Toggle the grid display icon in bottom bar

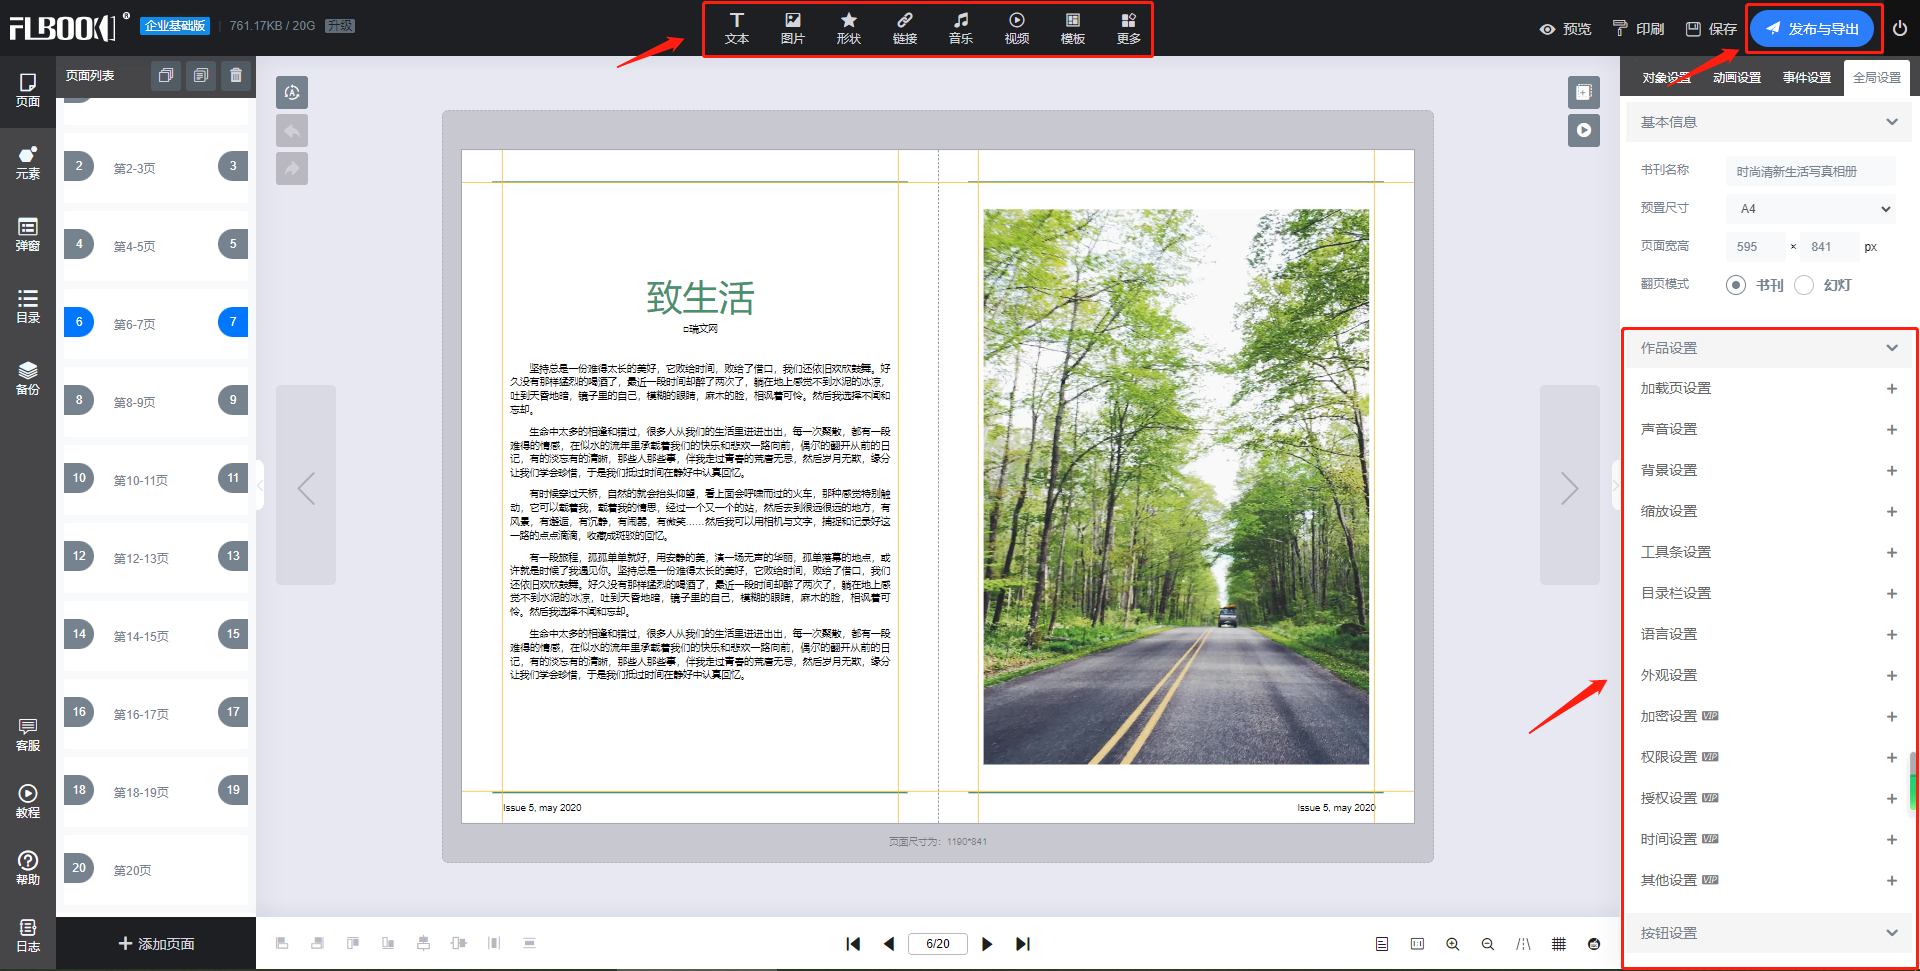tap(1559, 944)
